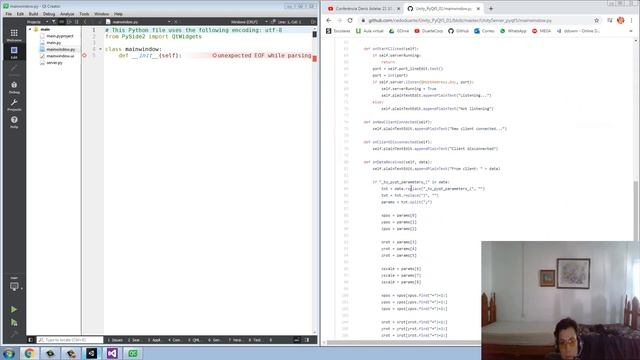Open the Application Output pane
The height and width of the screenshot is (360, 640).
click(x=154, y=340)
